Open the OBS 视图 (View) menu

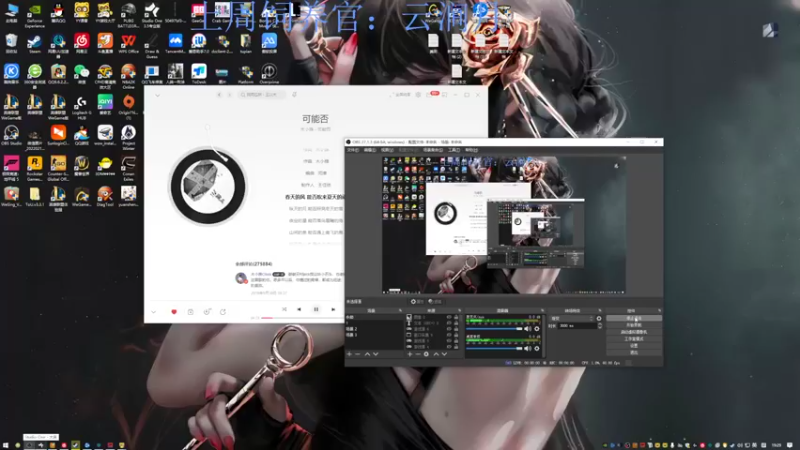(387, 150)
